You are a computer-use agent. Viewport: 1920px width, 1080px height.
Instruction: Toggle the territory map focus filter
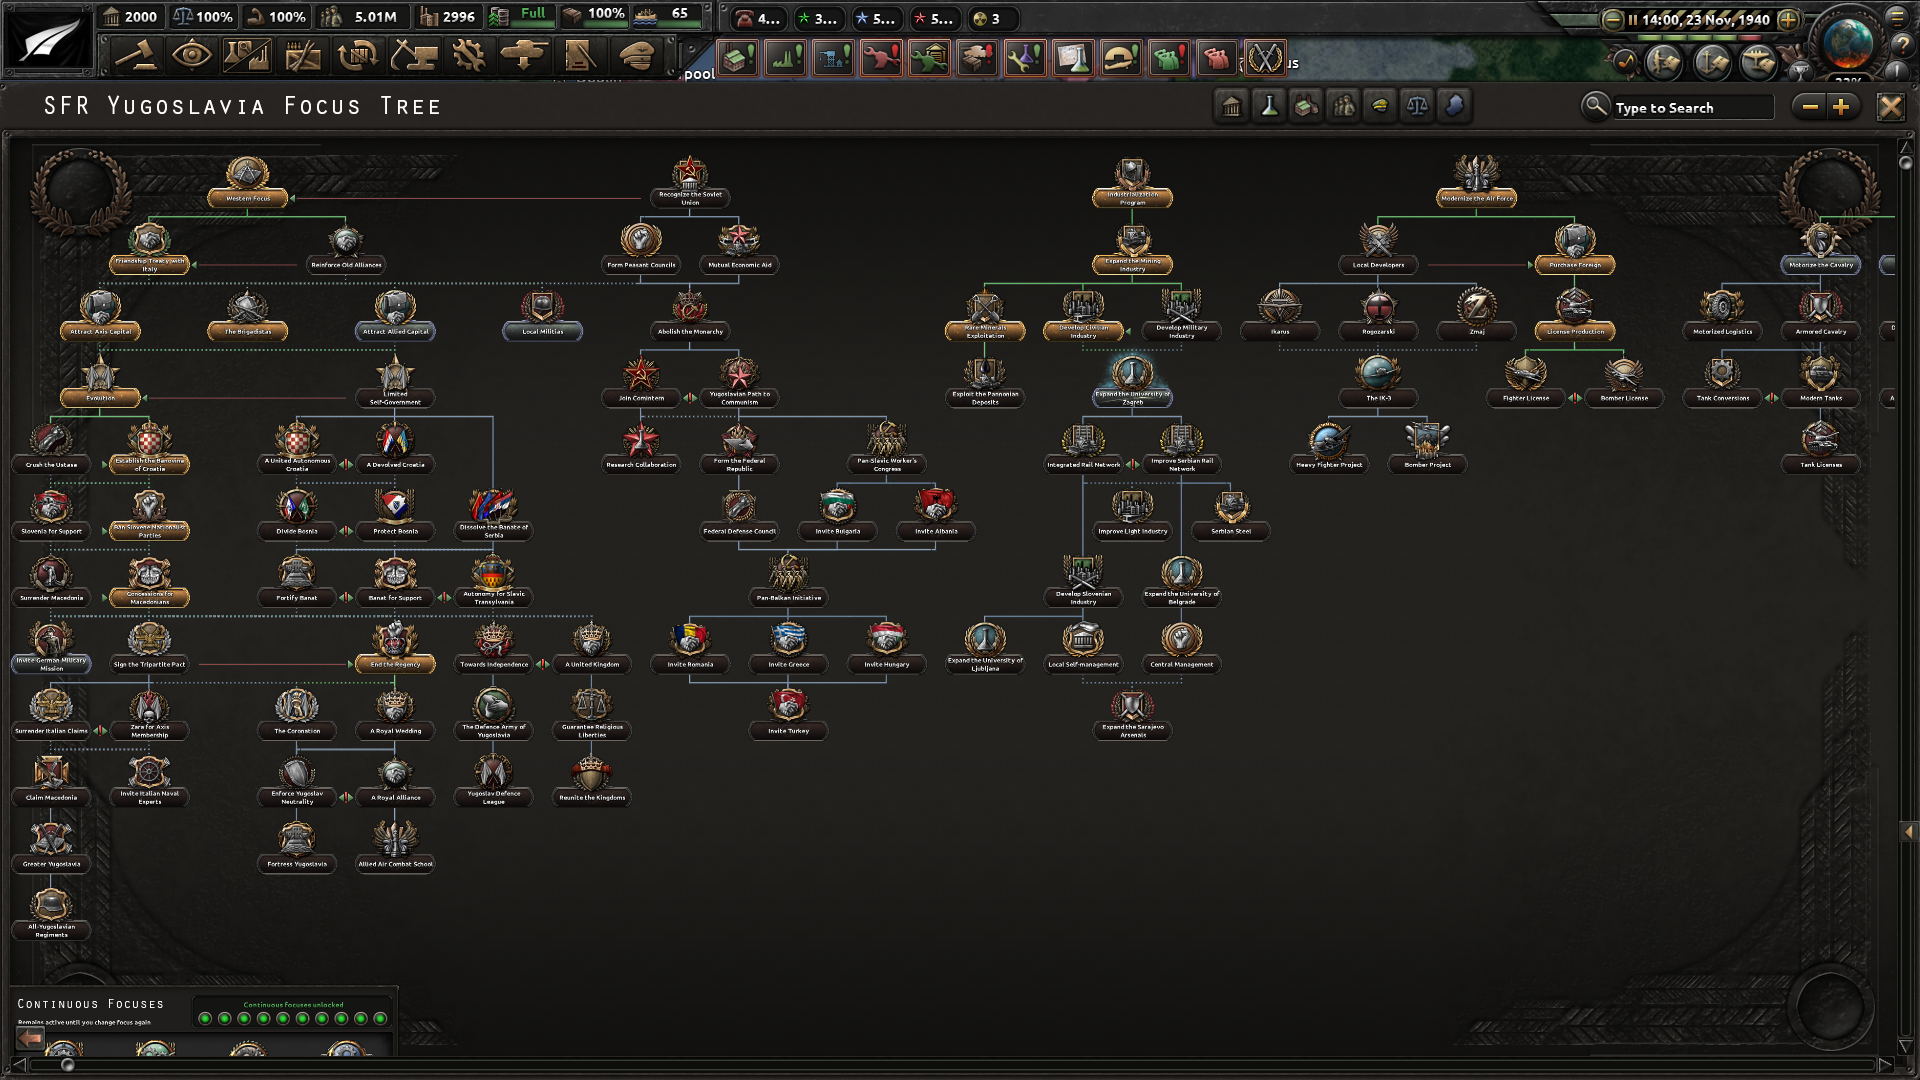pyautogui.click(x=1454, y=106)
